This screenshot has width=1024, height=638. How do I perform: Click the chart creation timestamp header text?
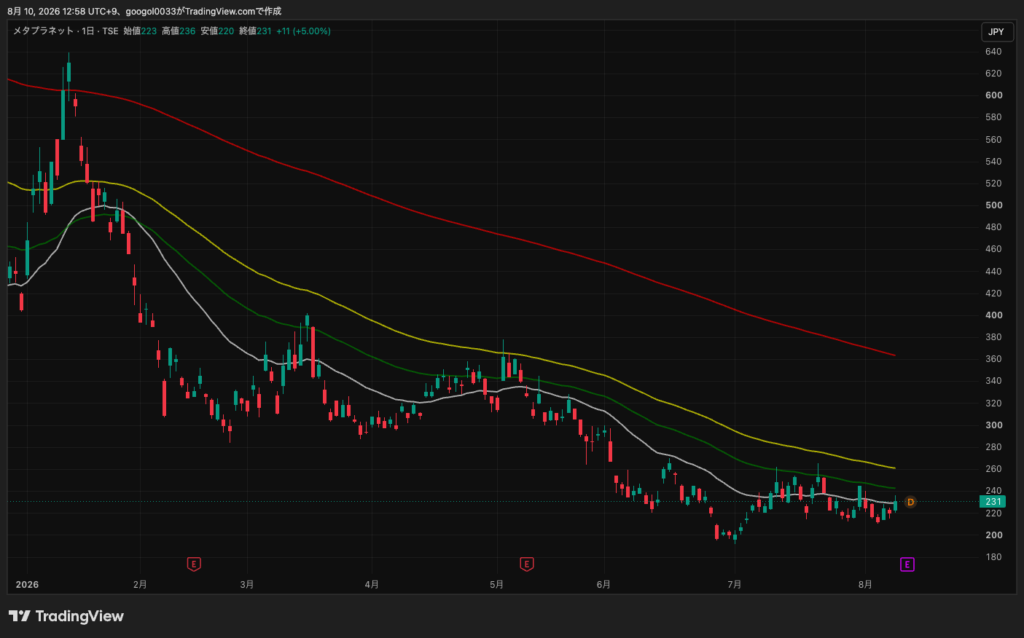click(144, 11)
